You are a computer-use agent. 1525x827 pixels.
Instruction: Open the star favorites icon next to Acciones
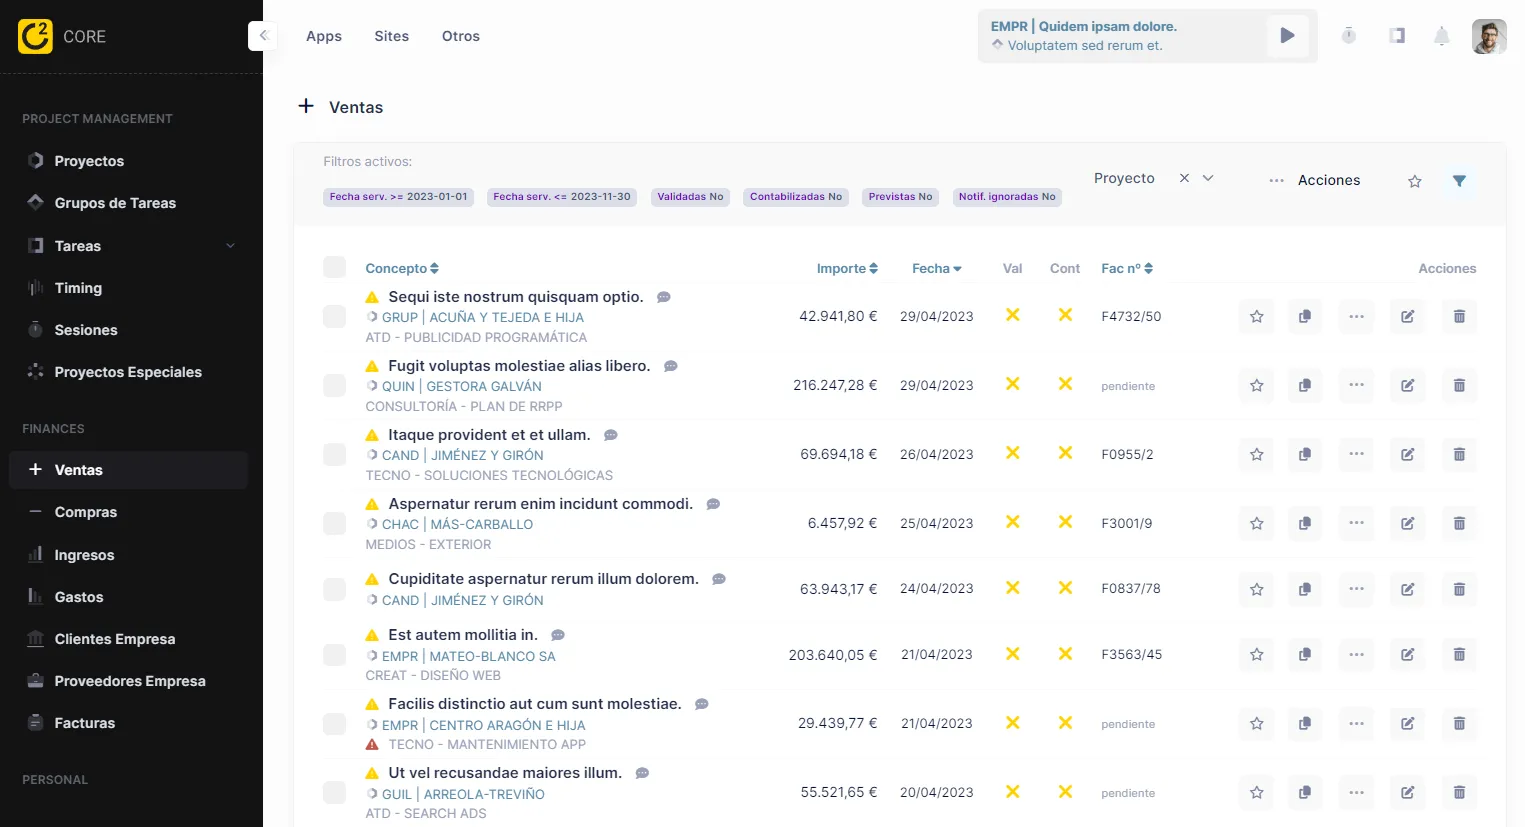pos(1414,181)
